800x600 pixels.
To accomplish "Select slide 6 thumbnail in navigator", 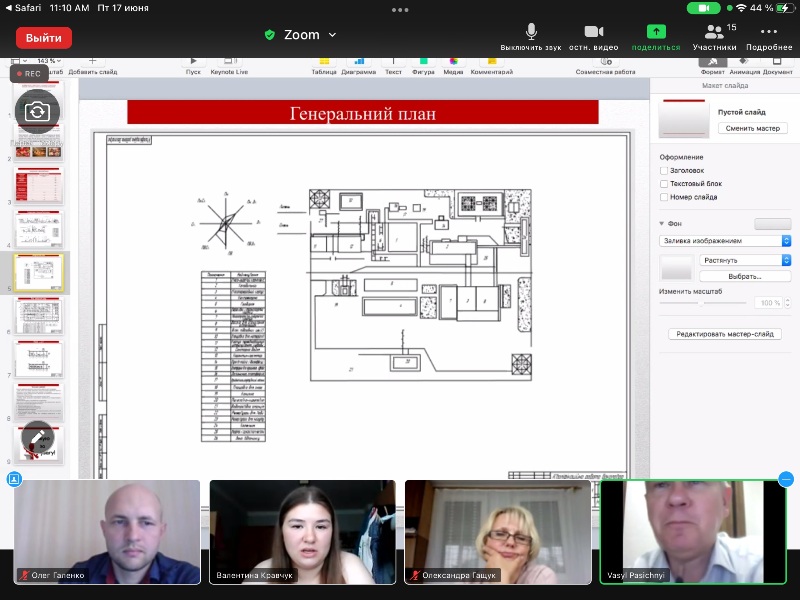I will coord(38,315).
